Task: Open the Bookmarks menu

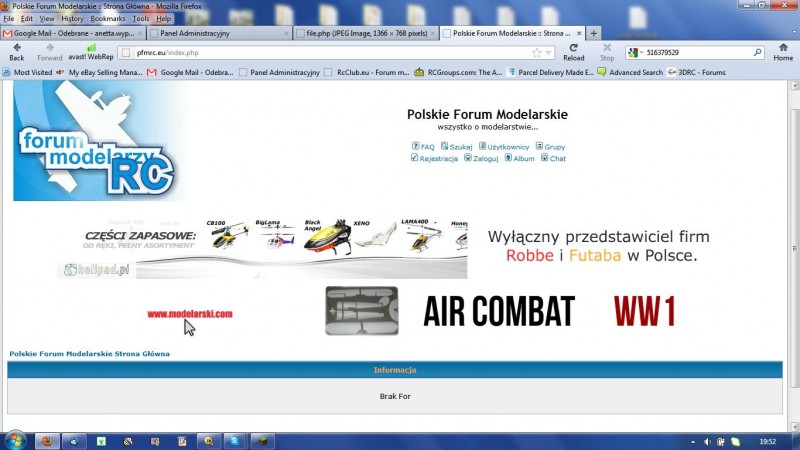Action: point(108,18)
